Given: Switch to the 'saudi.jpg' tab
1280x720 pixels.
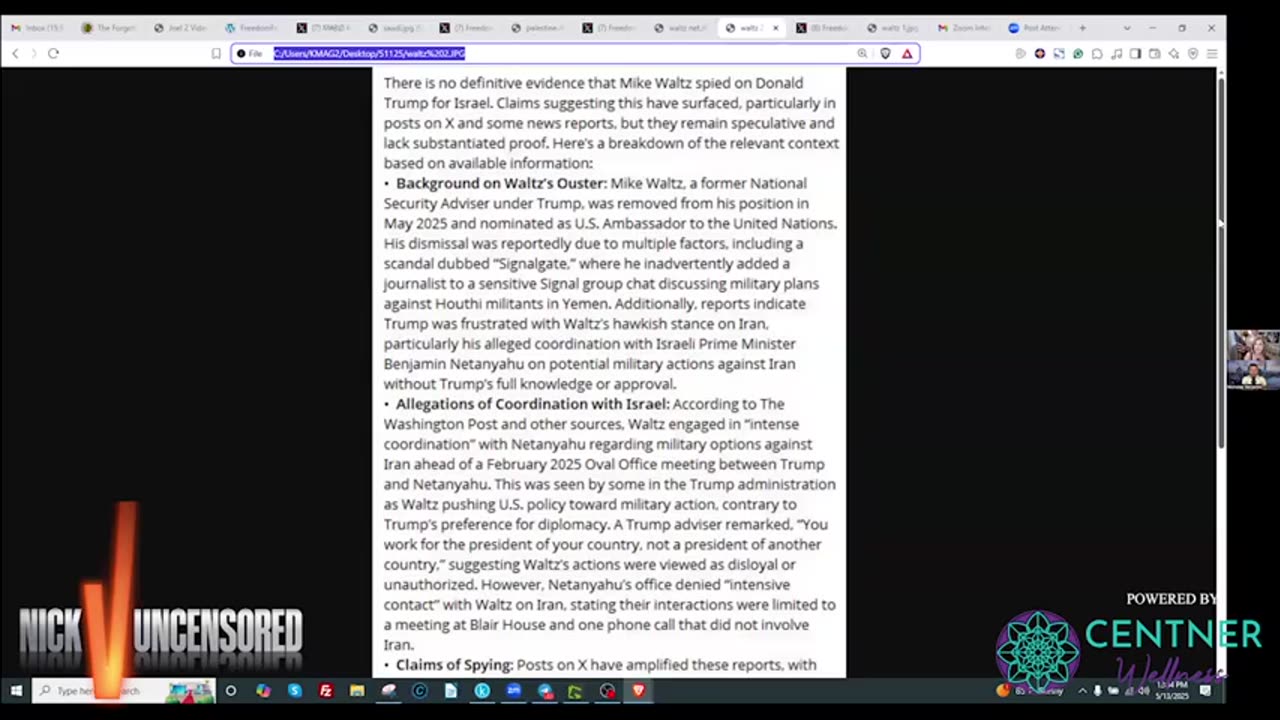Looking at the screenshot, I should pyautogui.click(x=394, y=28).
